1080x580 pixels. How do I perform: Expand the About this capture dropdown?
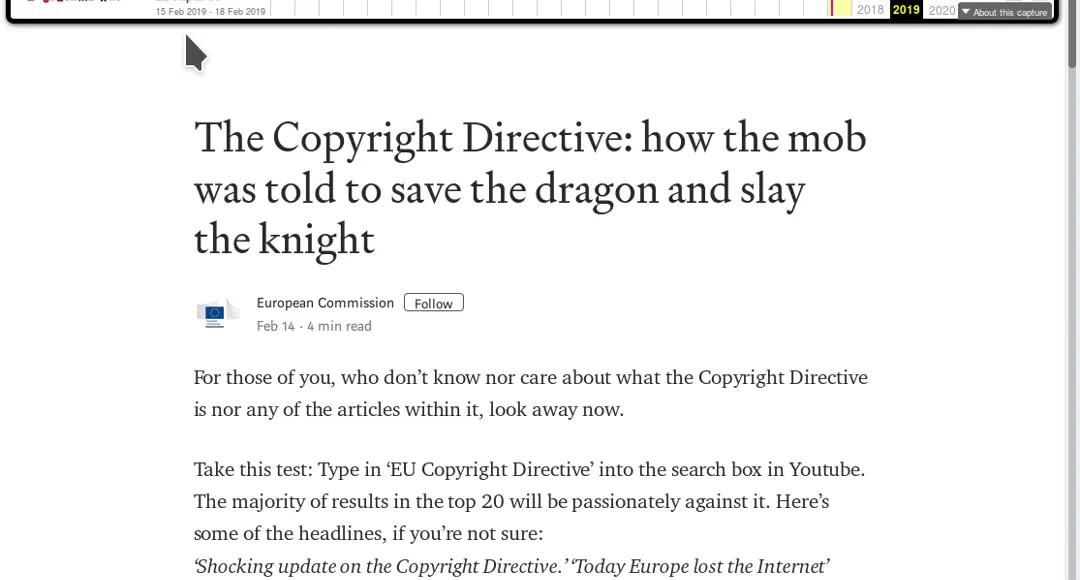(1004, 12)
